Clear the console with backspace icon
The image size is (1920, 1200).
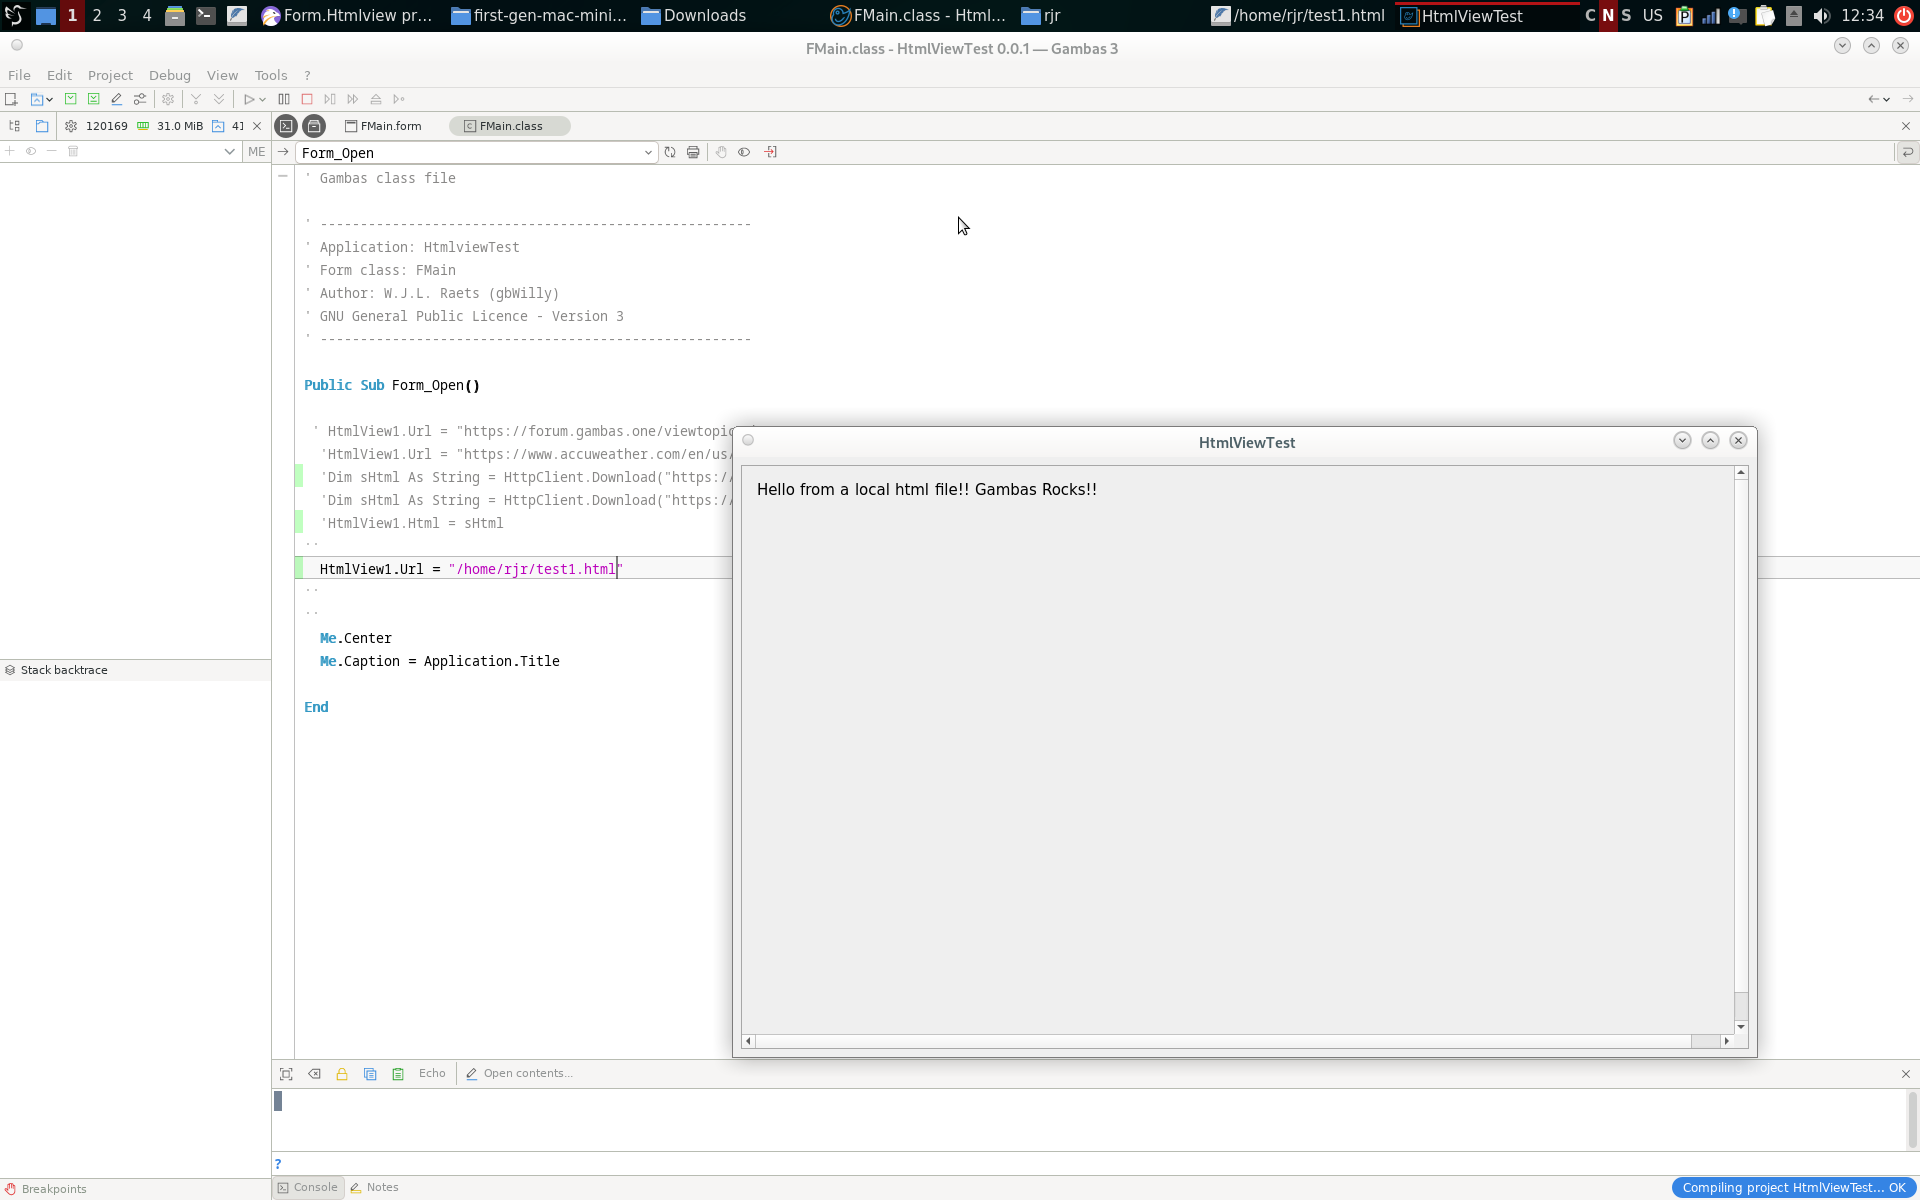coord(314,1074)
